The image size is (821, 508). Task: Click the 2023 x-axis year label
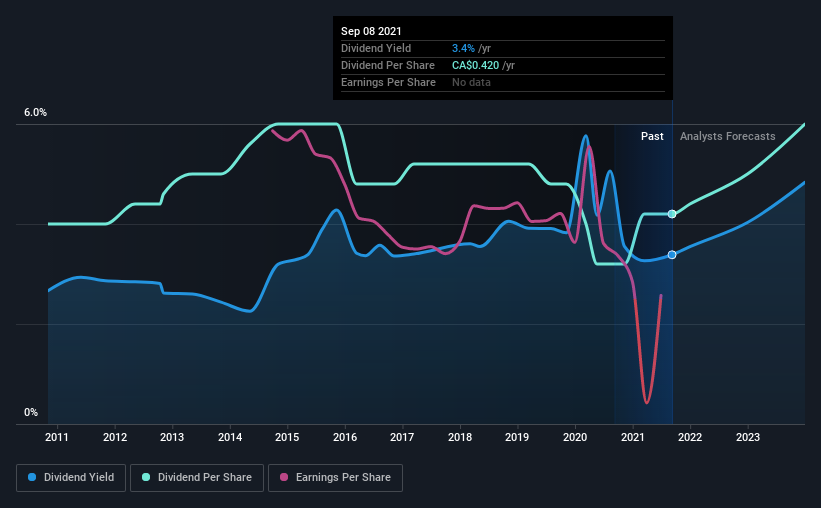(748, 437)
